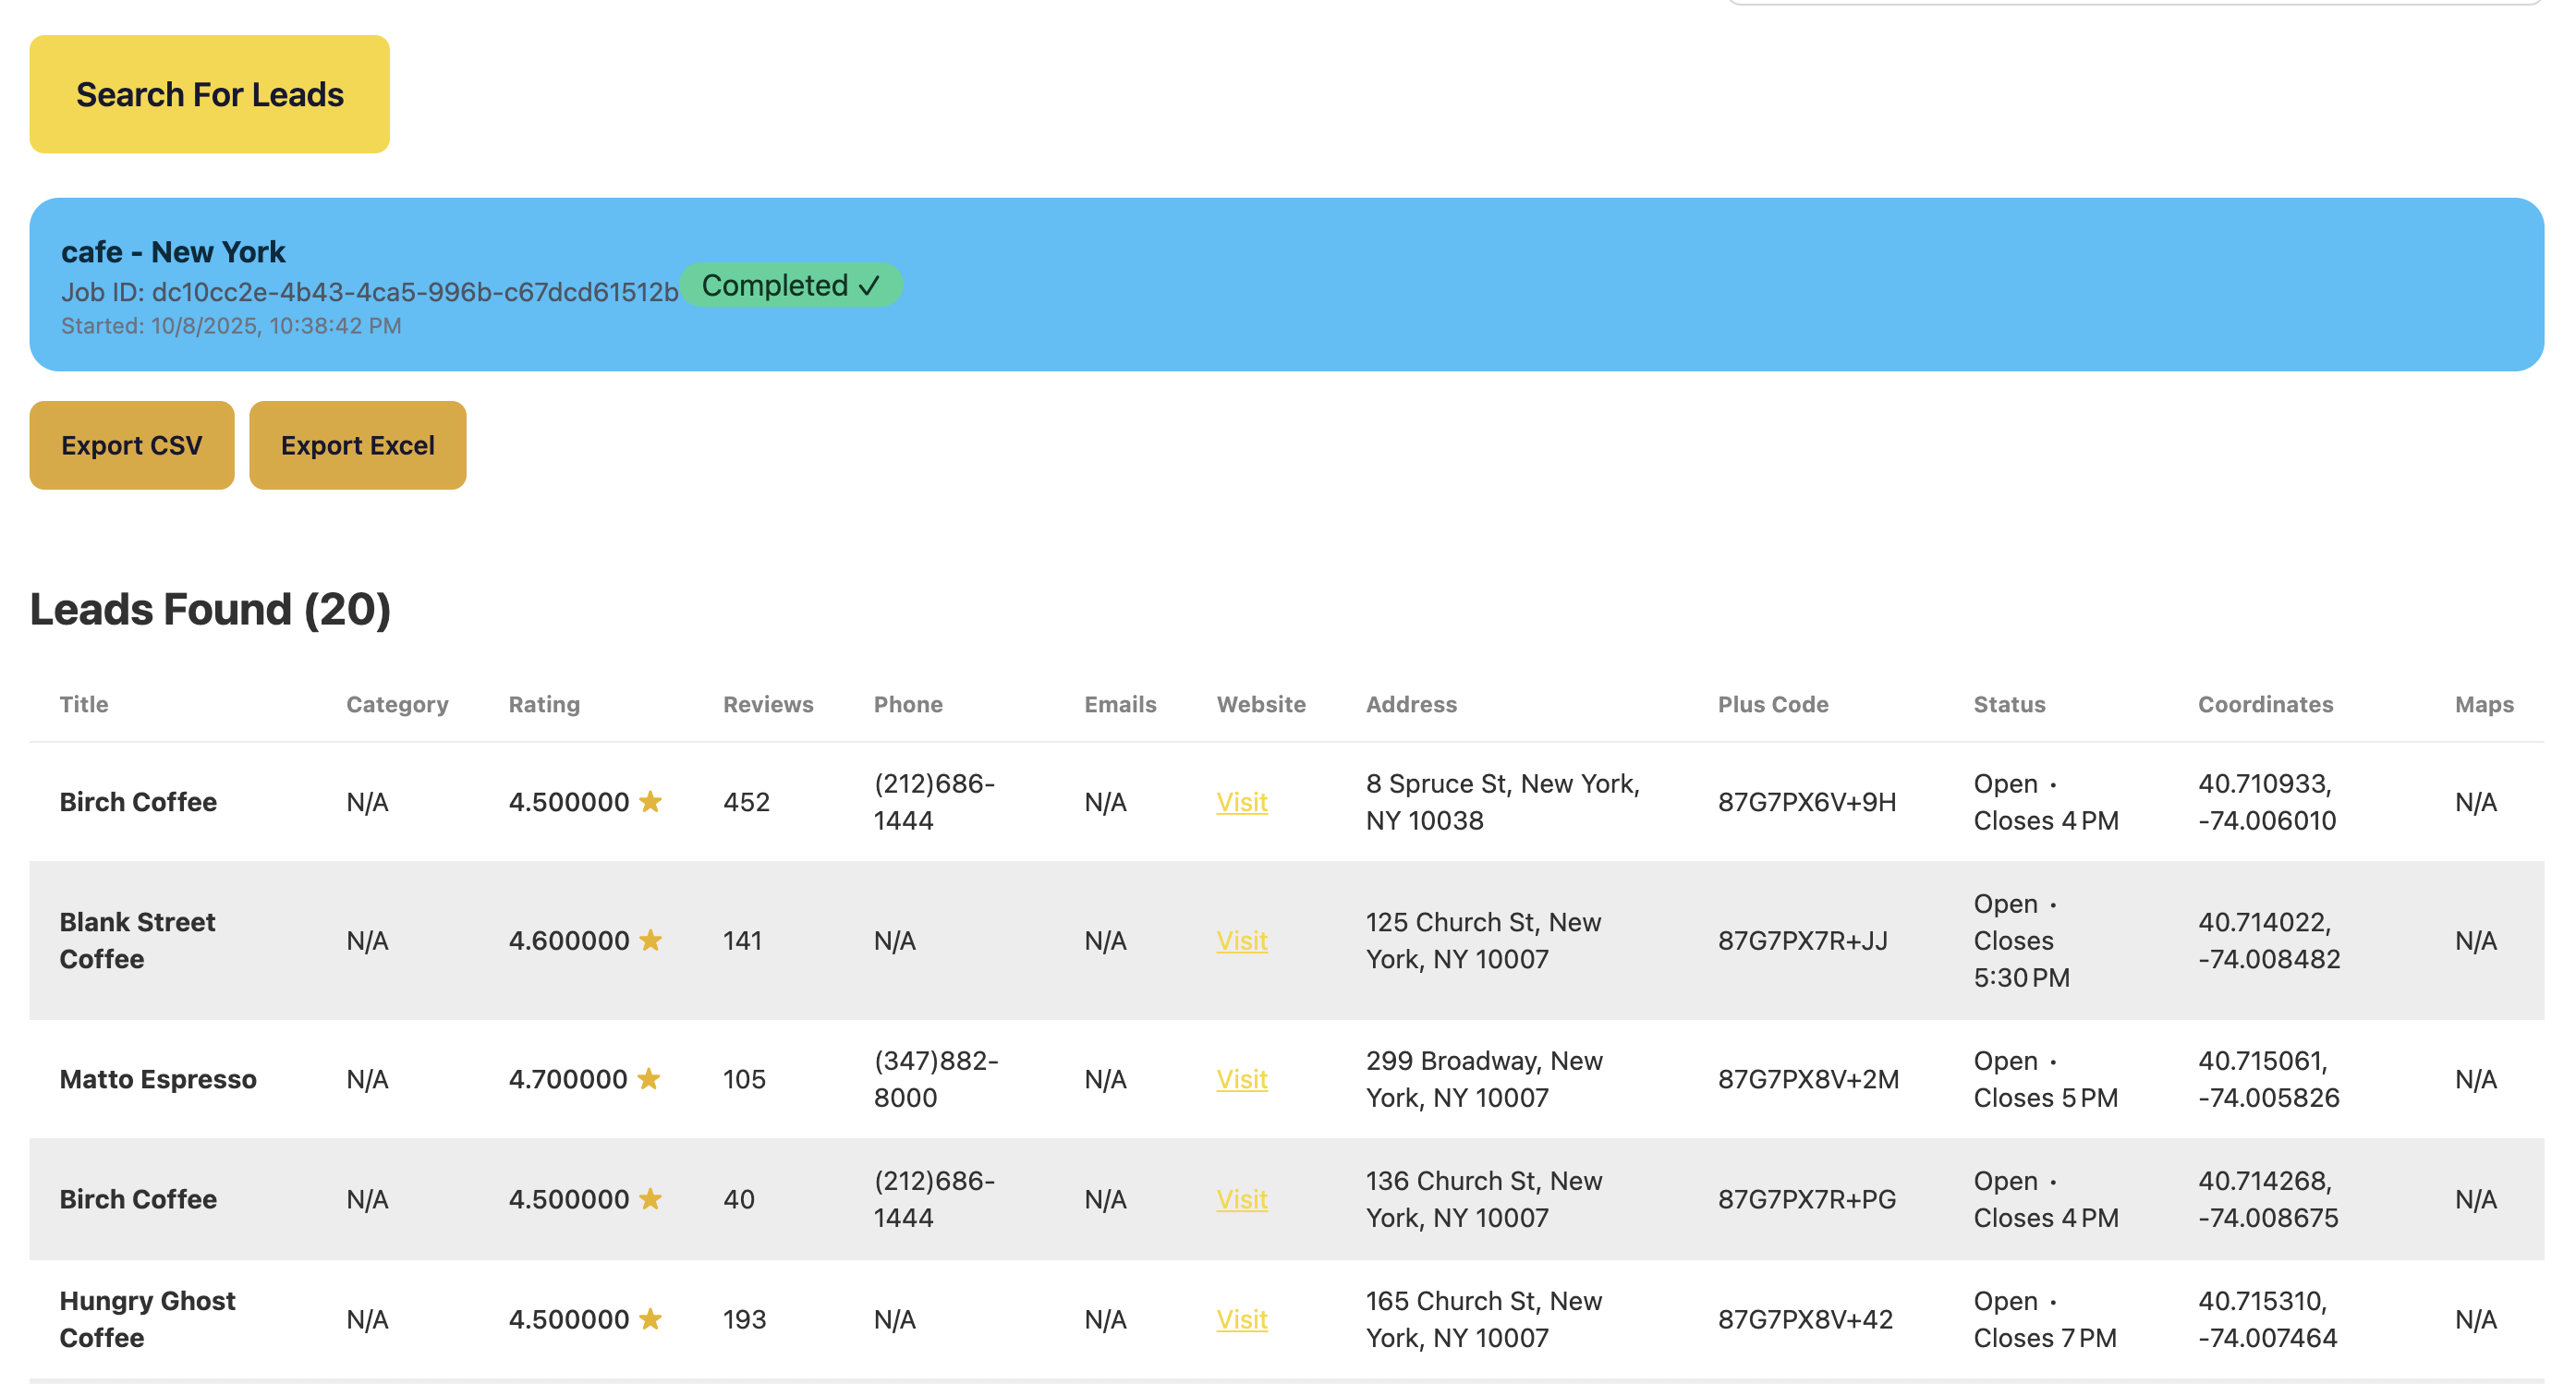Click the Reviews column header
Screen dimensions: 2576x1384
click(767, 704)
